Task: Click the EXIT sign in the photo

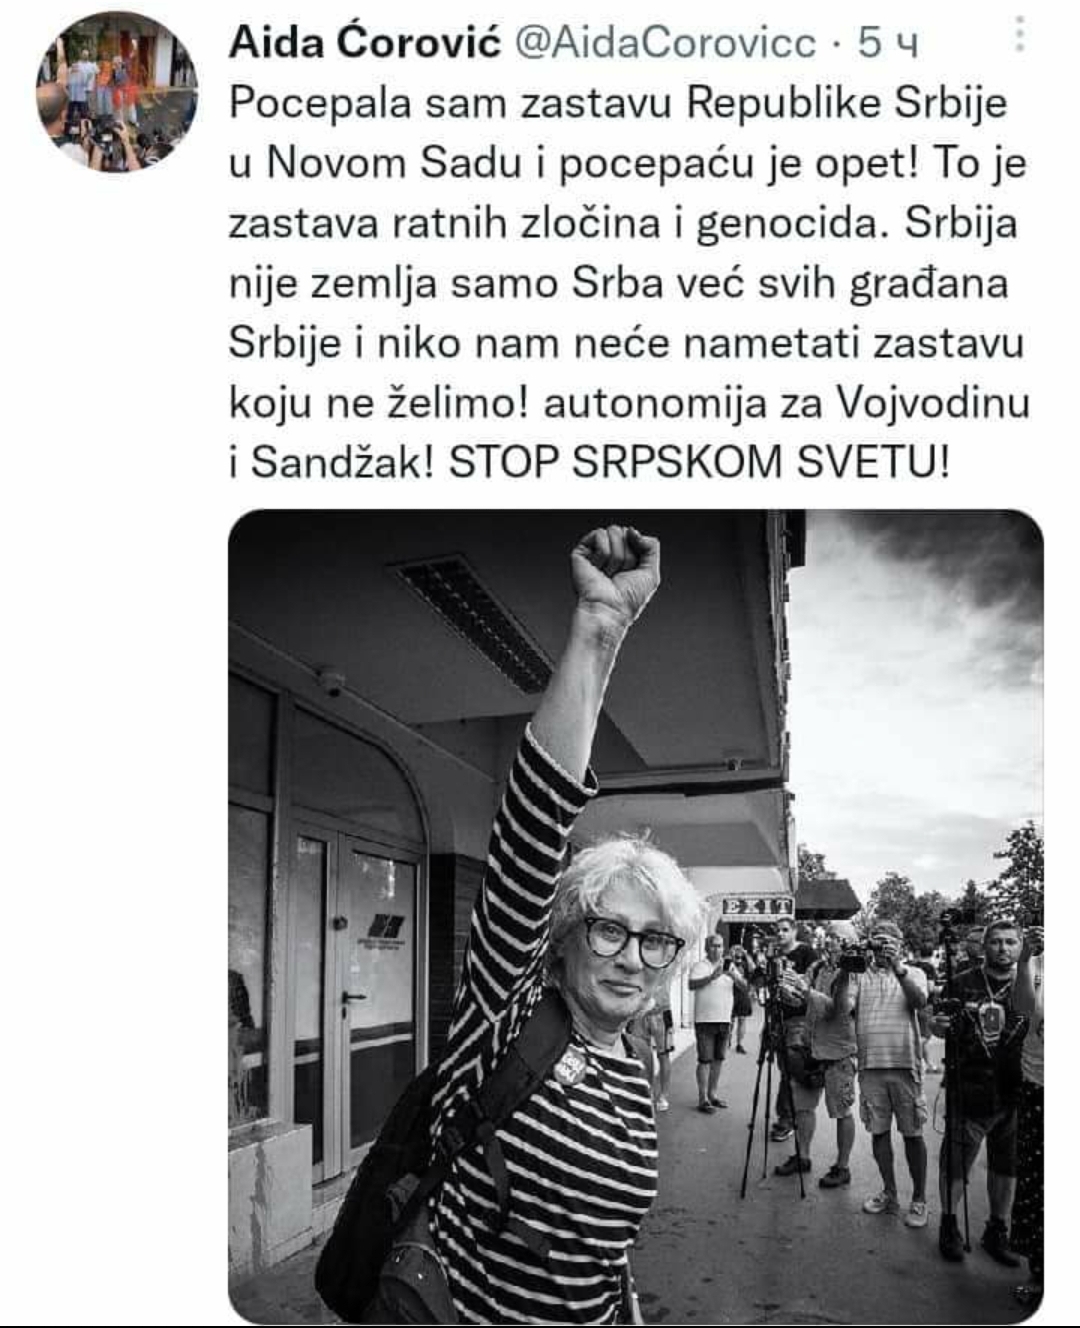Action: pos(756,908)
